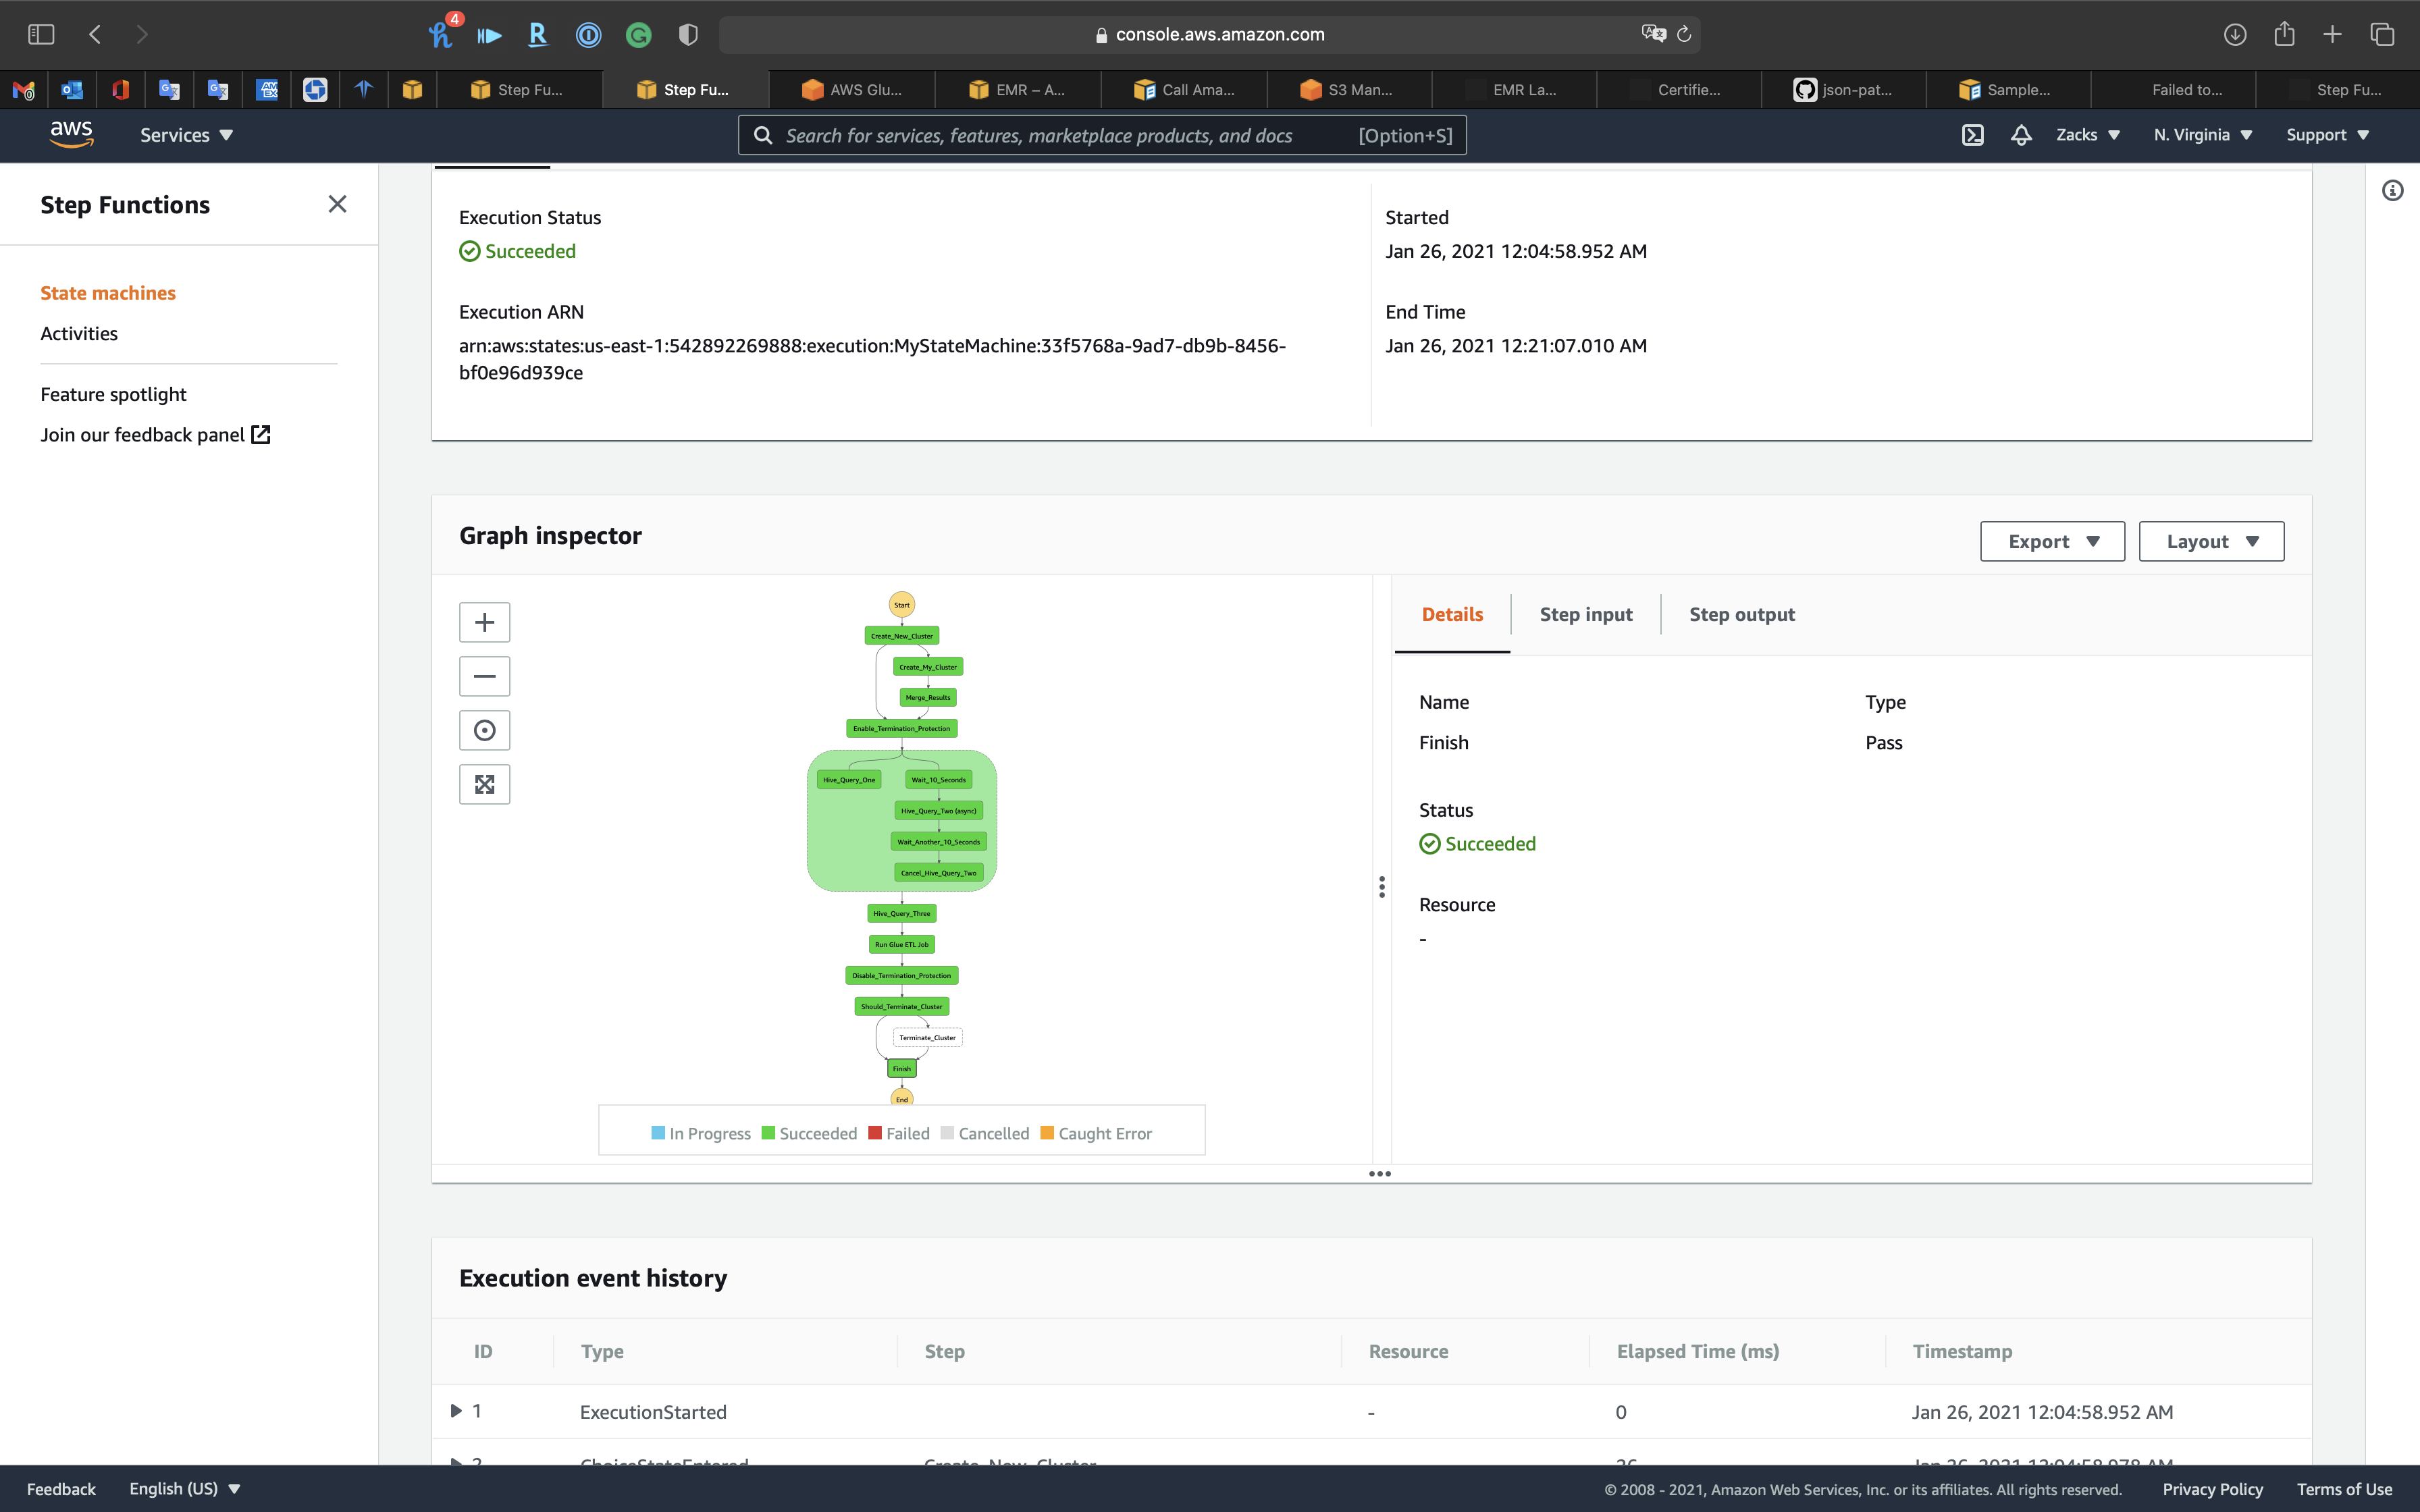Viewport: 2420px width, 1512px height.
Task: Open the Export dropdown
Action: (x=2052, y=541)
